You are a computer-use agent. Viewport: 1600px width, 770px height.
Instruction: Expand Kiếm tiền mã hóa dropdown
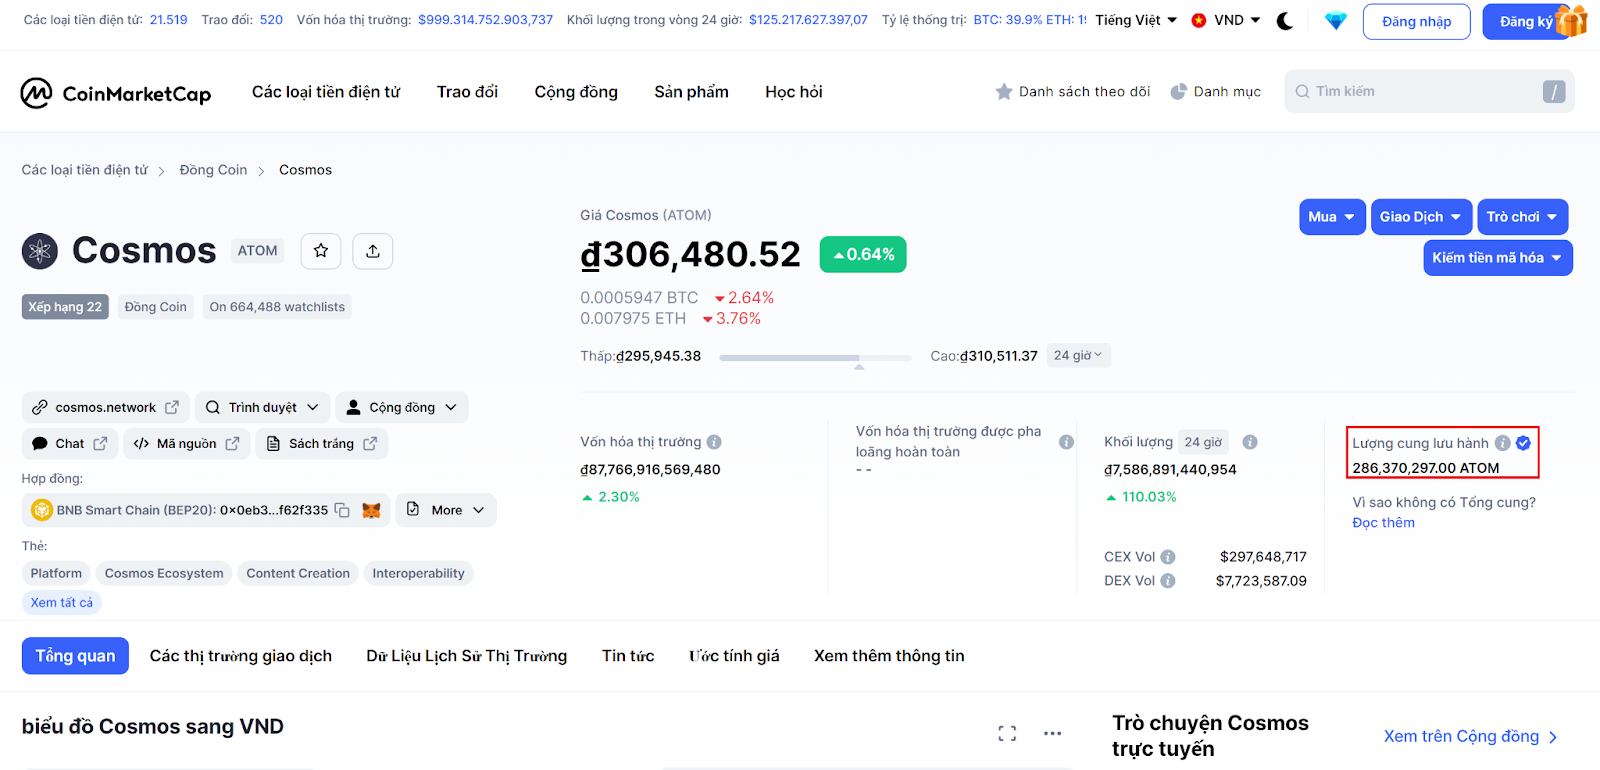(1498, 258)
